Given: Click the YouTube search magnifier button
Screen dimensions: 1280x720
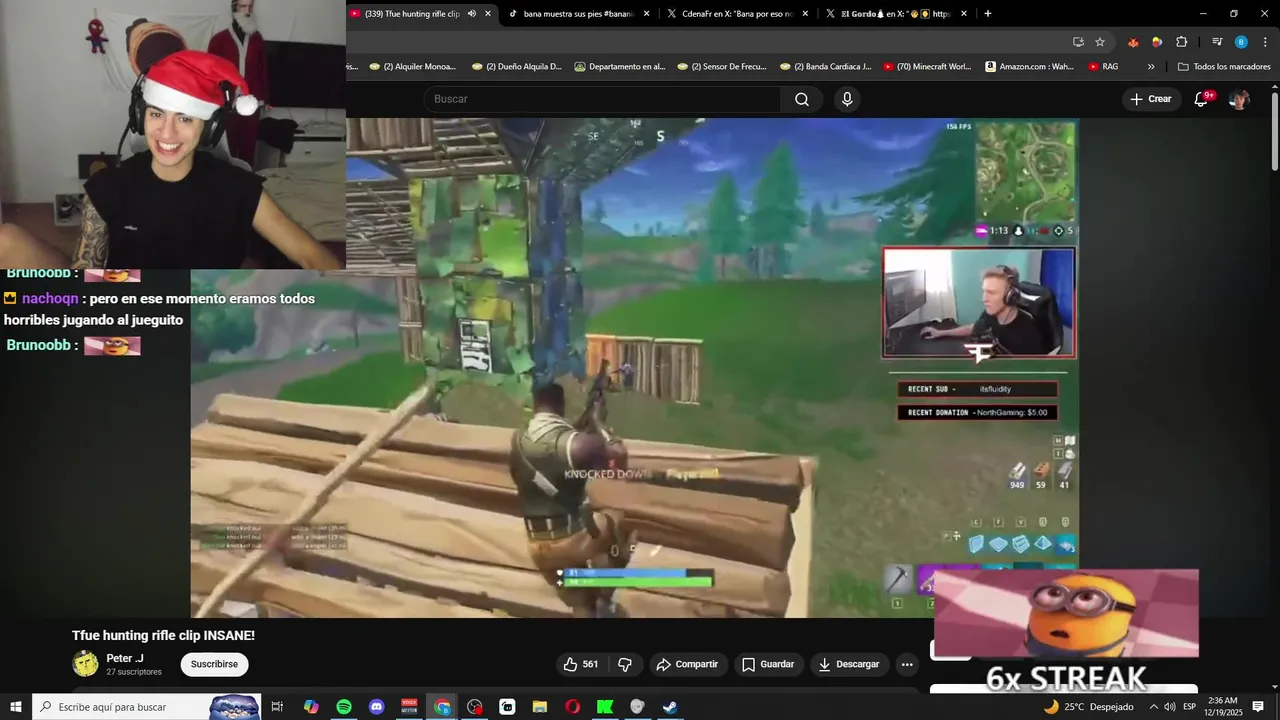Looking at the screenshot, I should pos(802,99).
